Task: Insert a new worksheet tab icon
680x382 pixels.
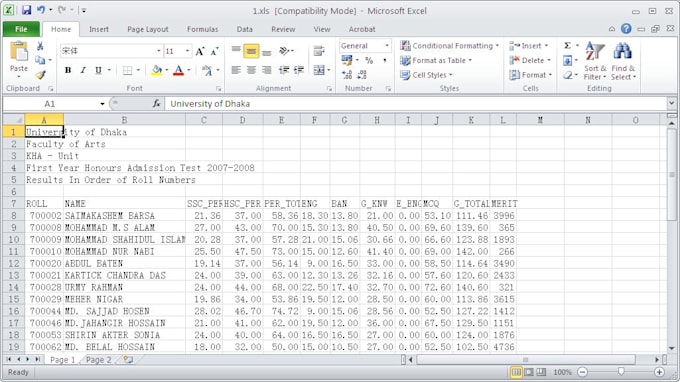Action: 128,359
